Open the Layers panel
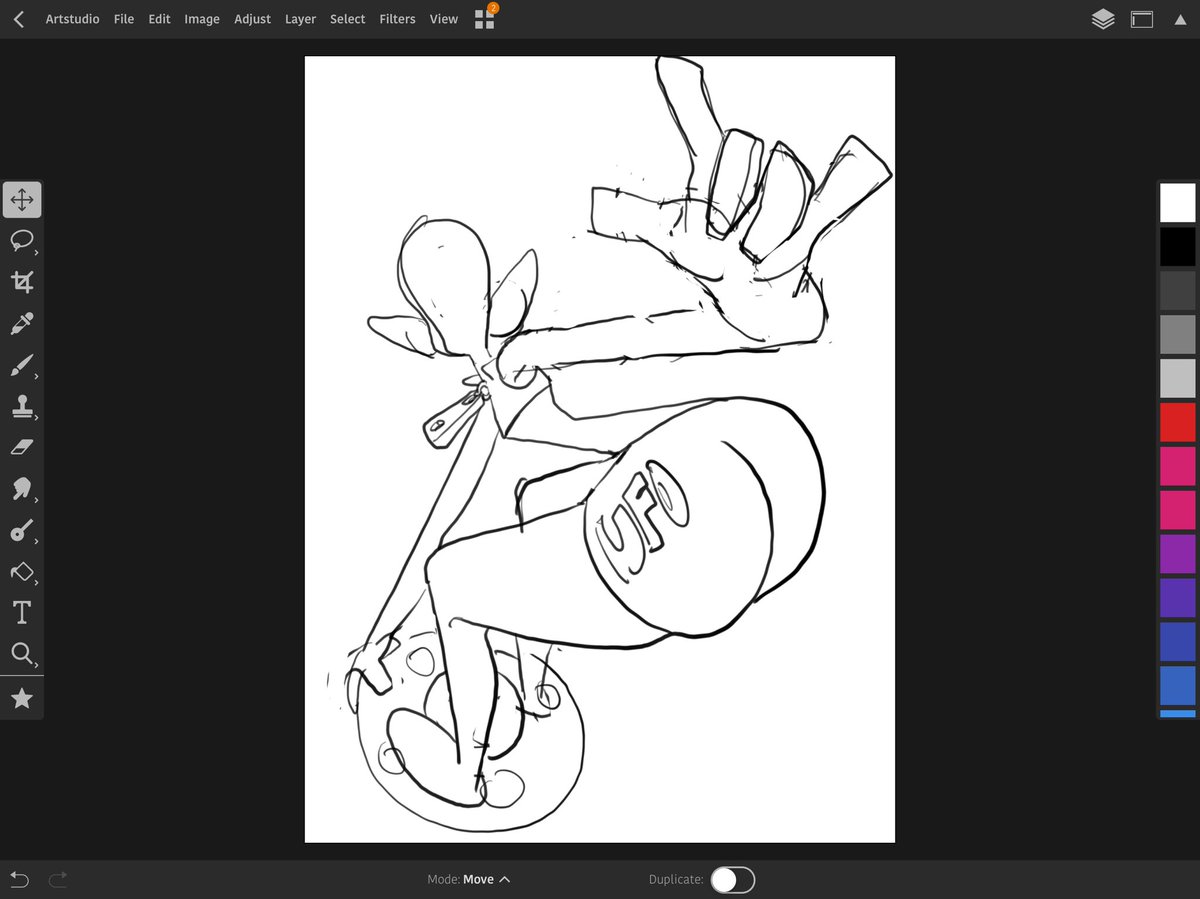Image resolution: width=1200 pixels, height=899 pixels. [1103, 19]
